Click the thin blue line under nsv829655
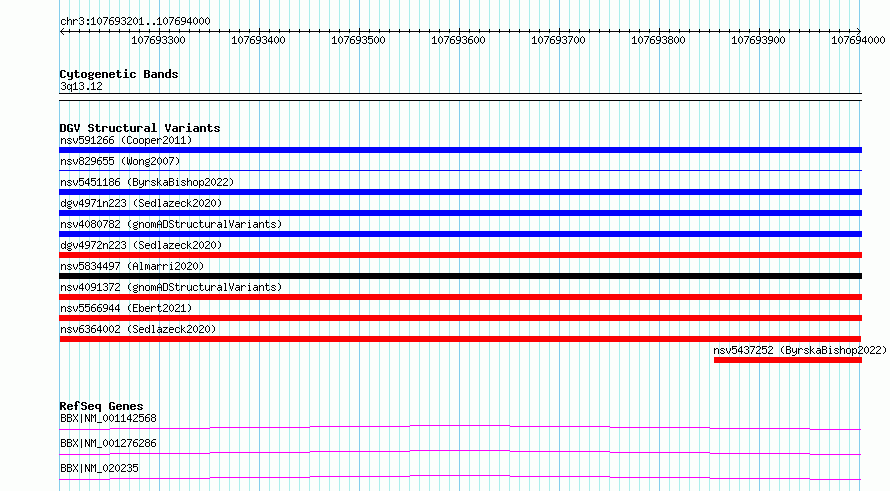890x491 pixels. coord(460,170)
